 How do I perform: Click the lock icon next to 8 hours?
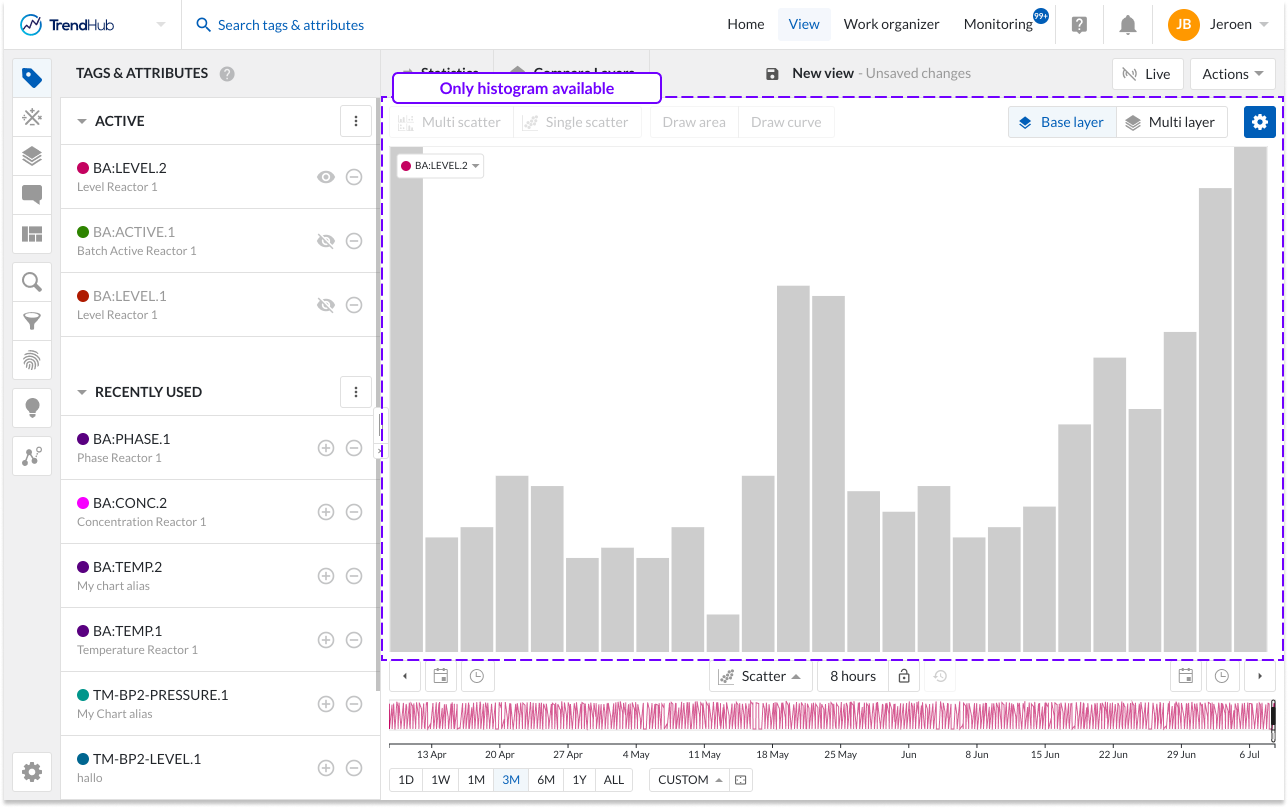pyautogui.click(x=904, y=676)
